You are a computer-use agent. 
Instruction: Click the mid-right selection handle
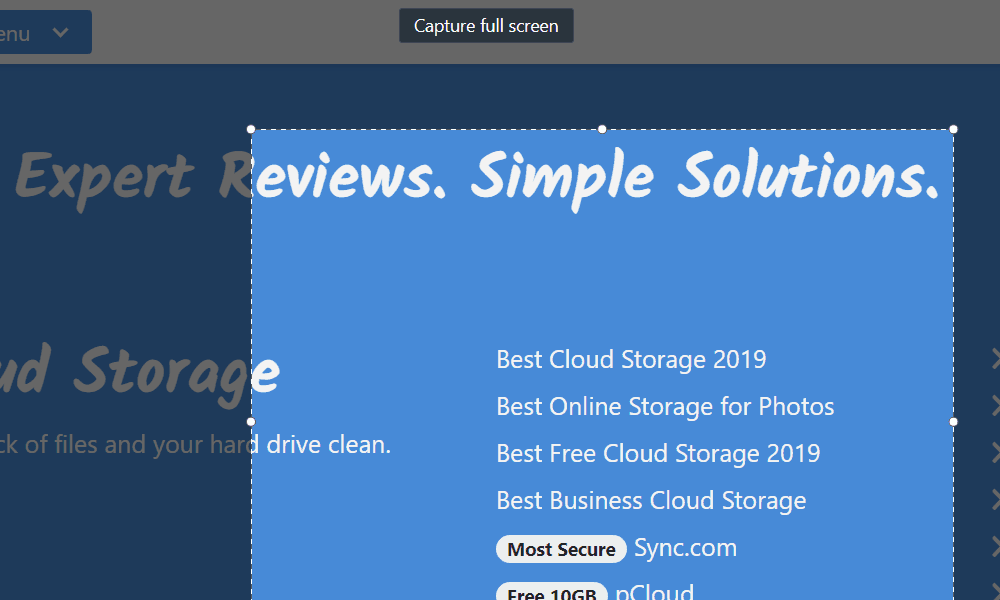point(952,422)
